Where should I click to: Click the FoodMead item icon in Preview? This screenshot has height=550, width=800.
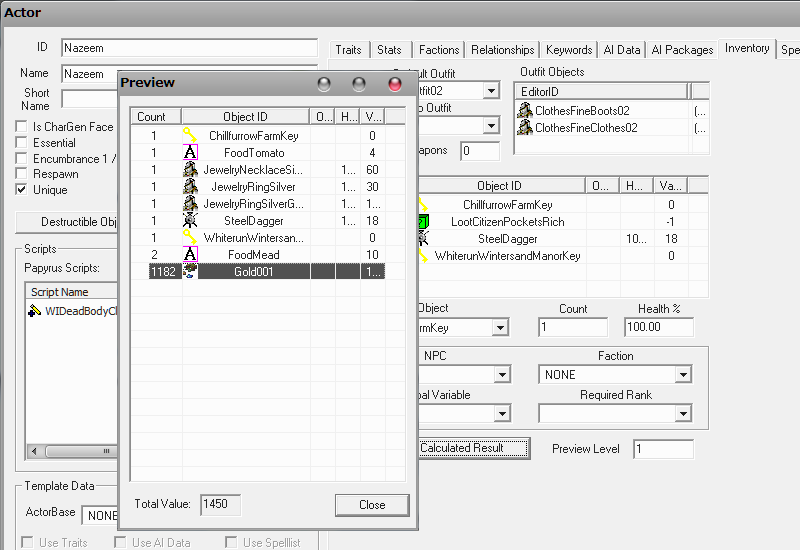tap(190, 254)
